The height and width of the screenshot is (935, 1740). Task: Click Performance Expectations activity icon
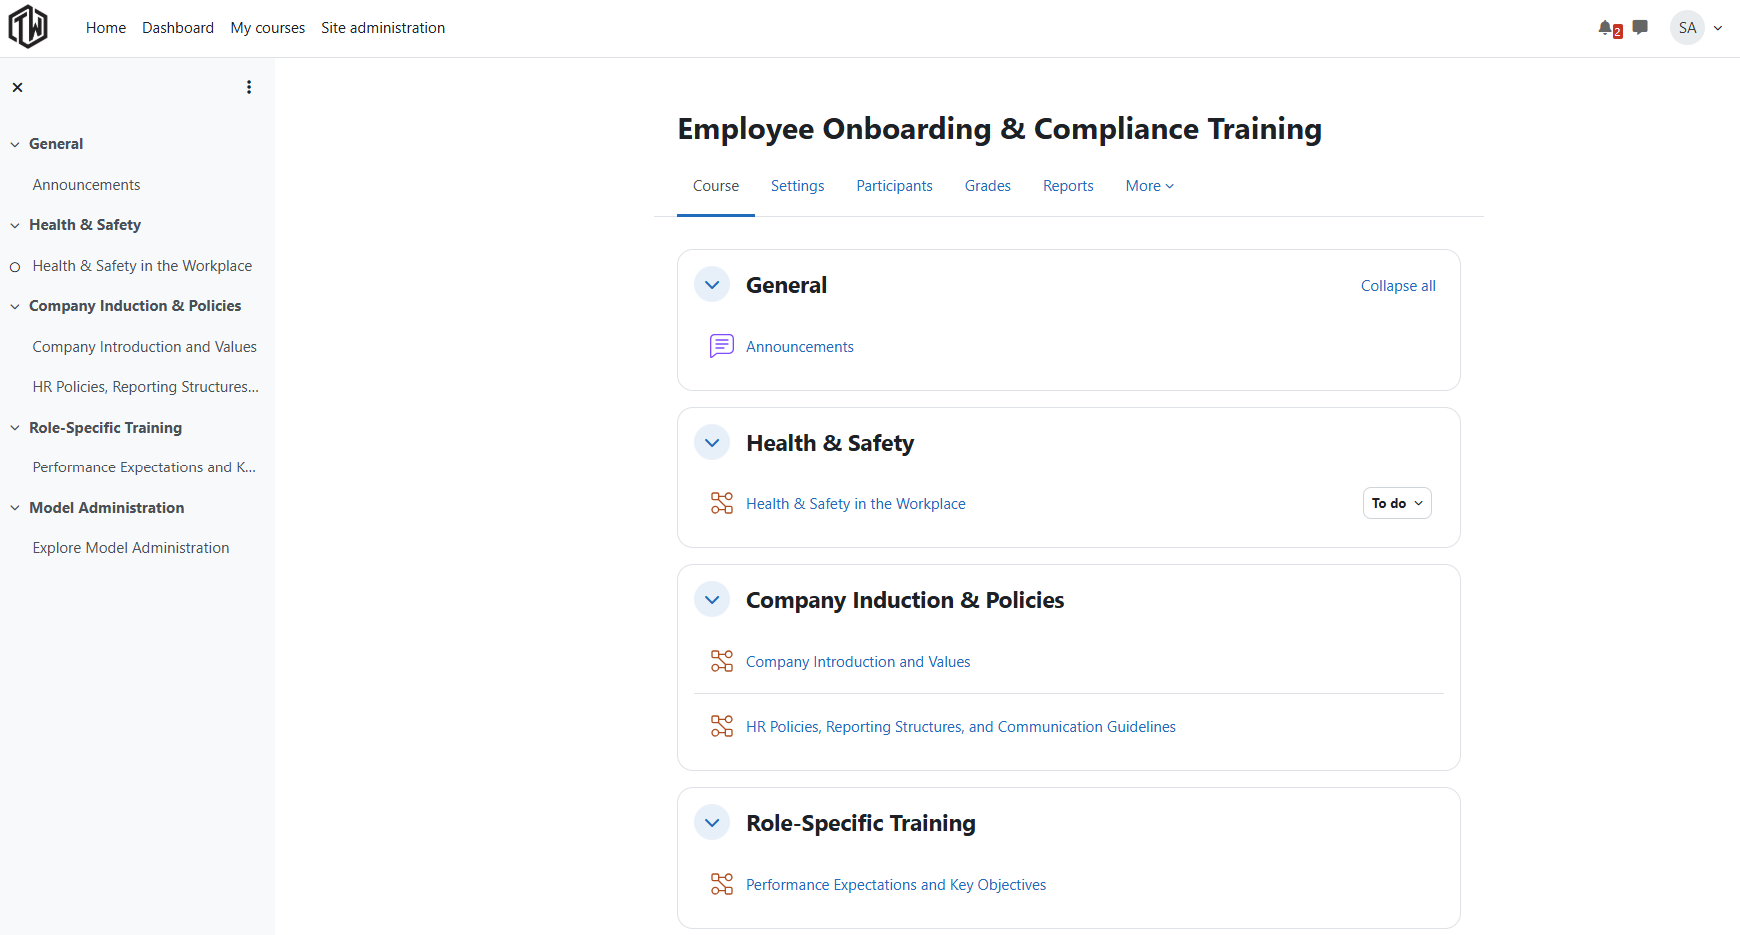coord(721,884)
